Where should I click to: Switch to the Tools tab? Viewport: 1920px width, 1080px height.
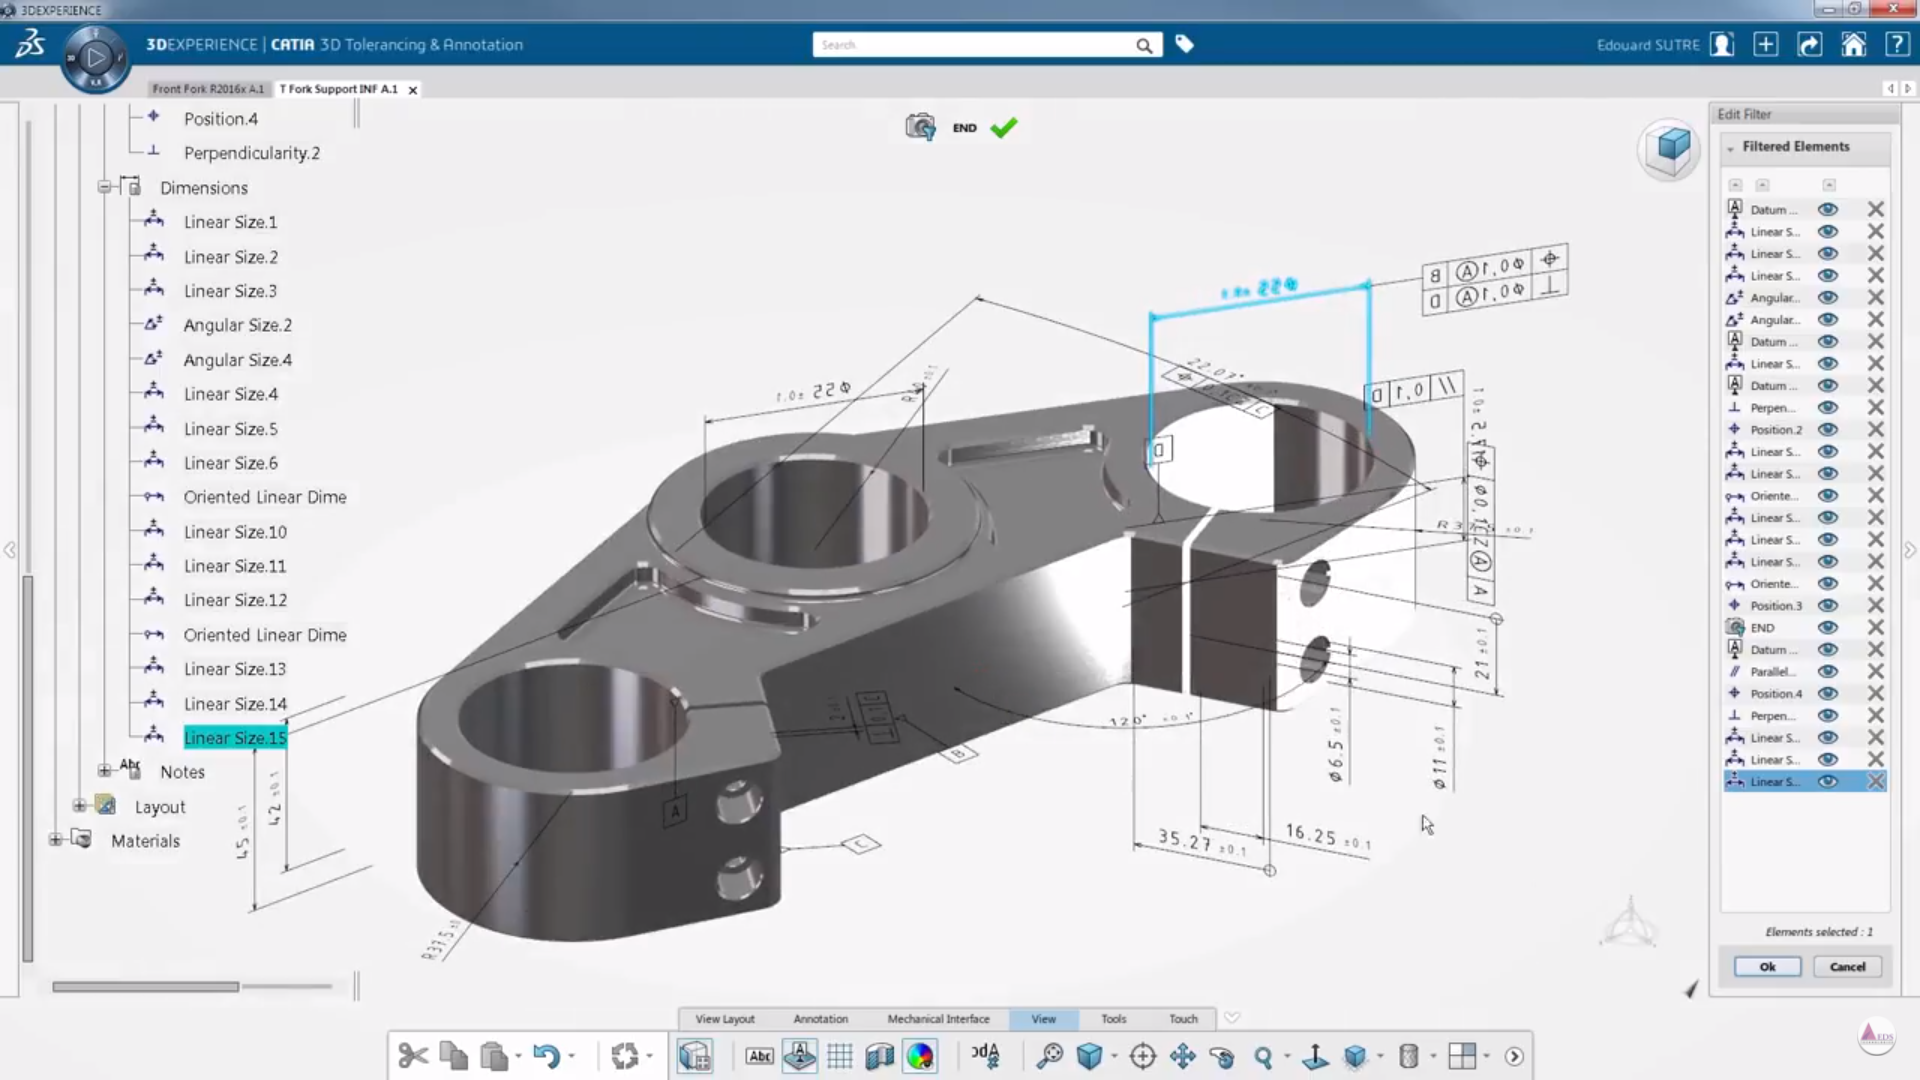[1113, 1019]
